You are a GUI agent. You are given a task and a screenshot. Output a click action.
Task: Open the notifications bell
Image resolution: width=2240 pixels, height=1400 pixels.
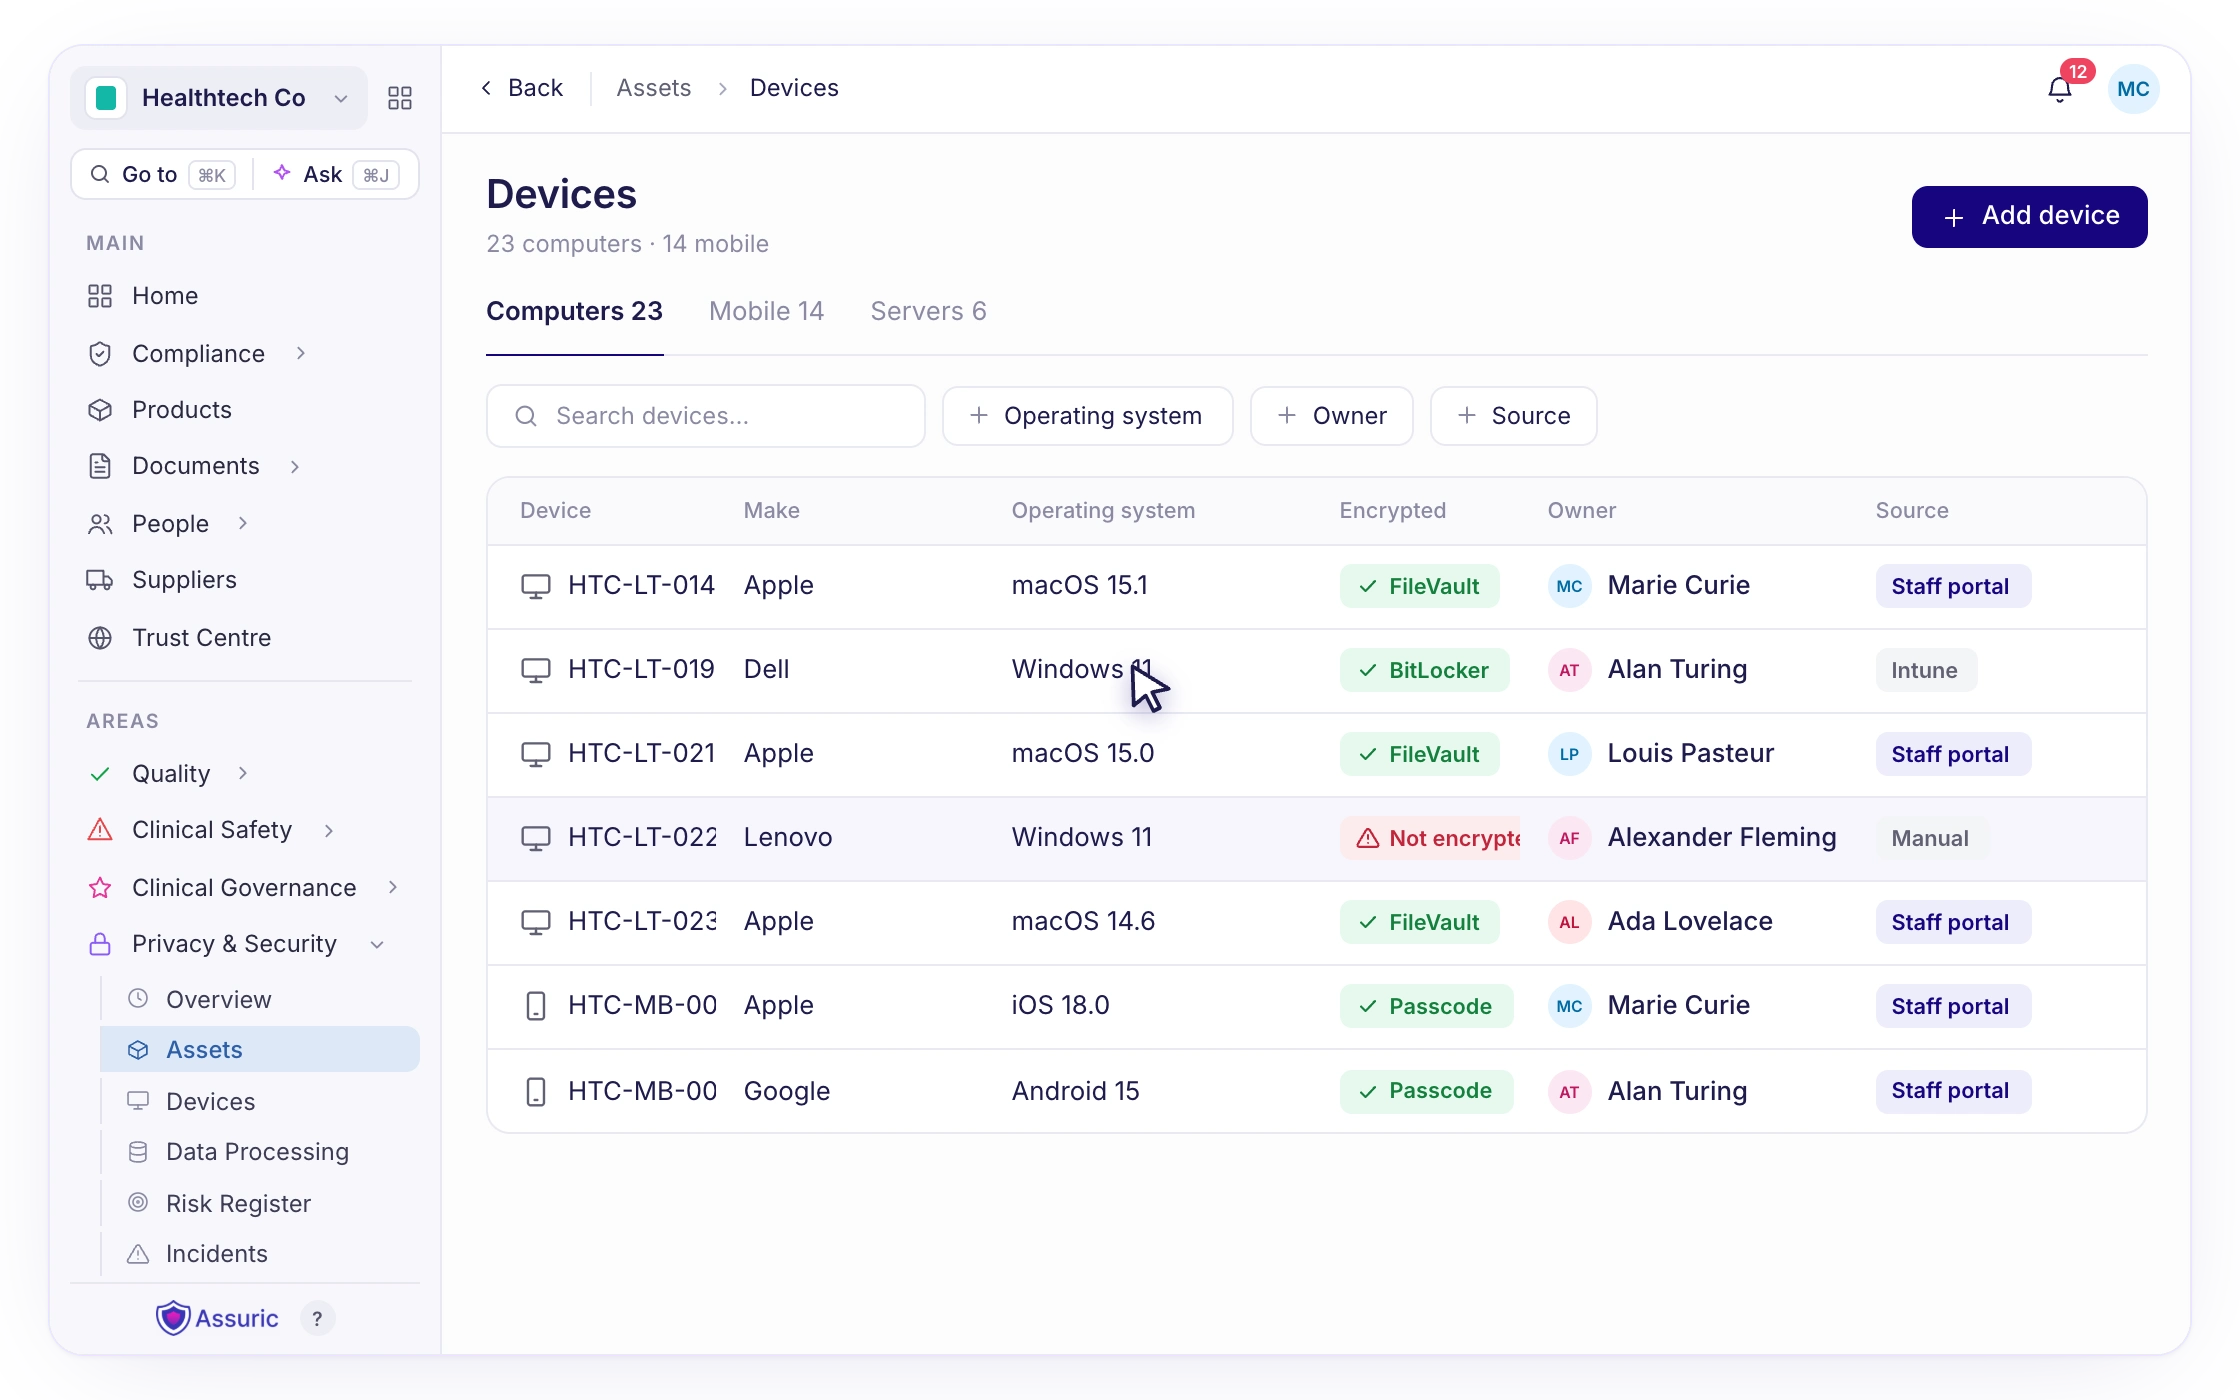tap(2060, 89)
